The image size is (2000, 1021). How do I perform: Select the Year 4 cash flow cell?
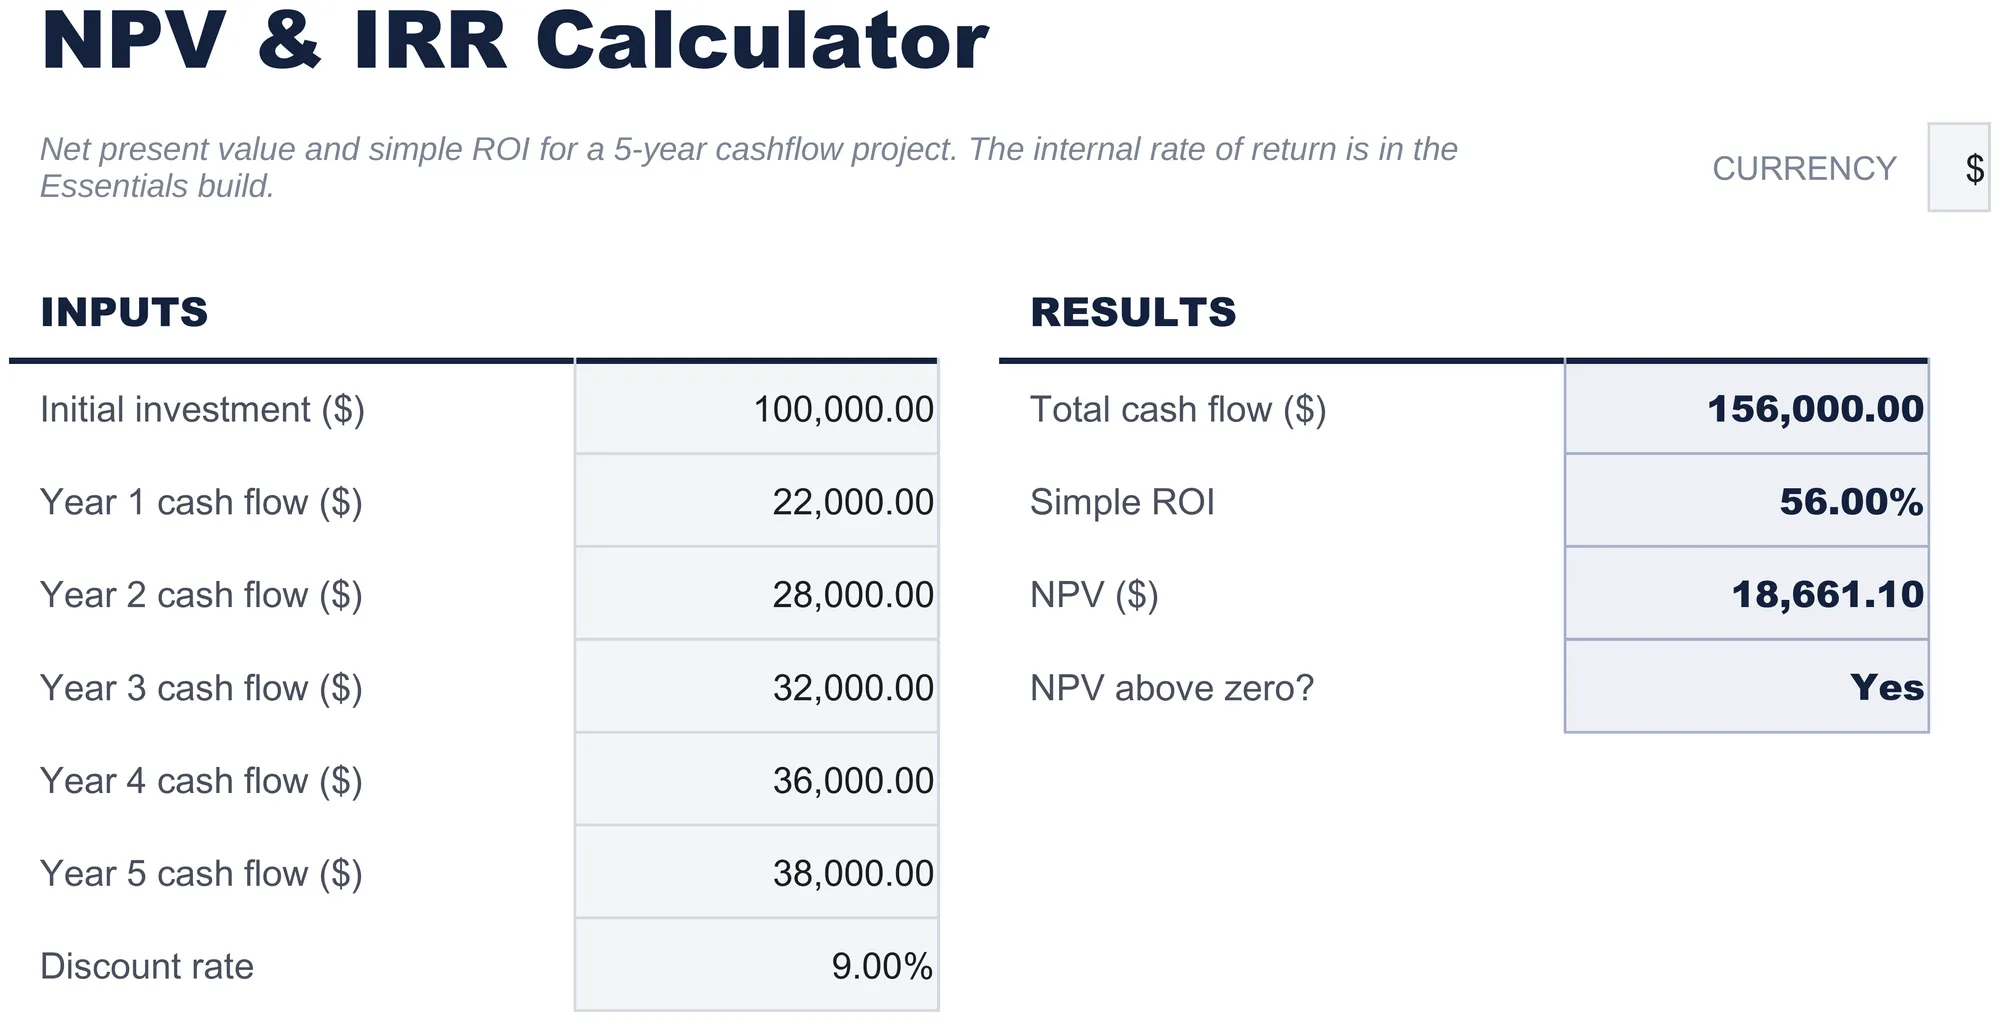tap(757, 779)
